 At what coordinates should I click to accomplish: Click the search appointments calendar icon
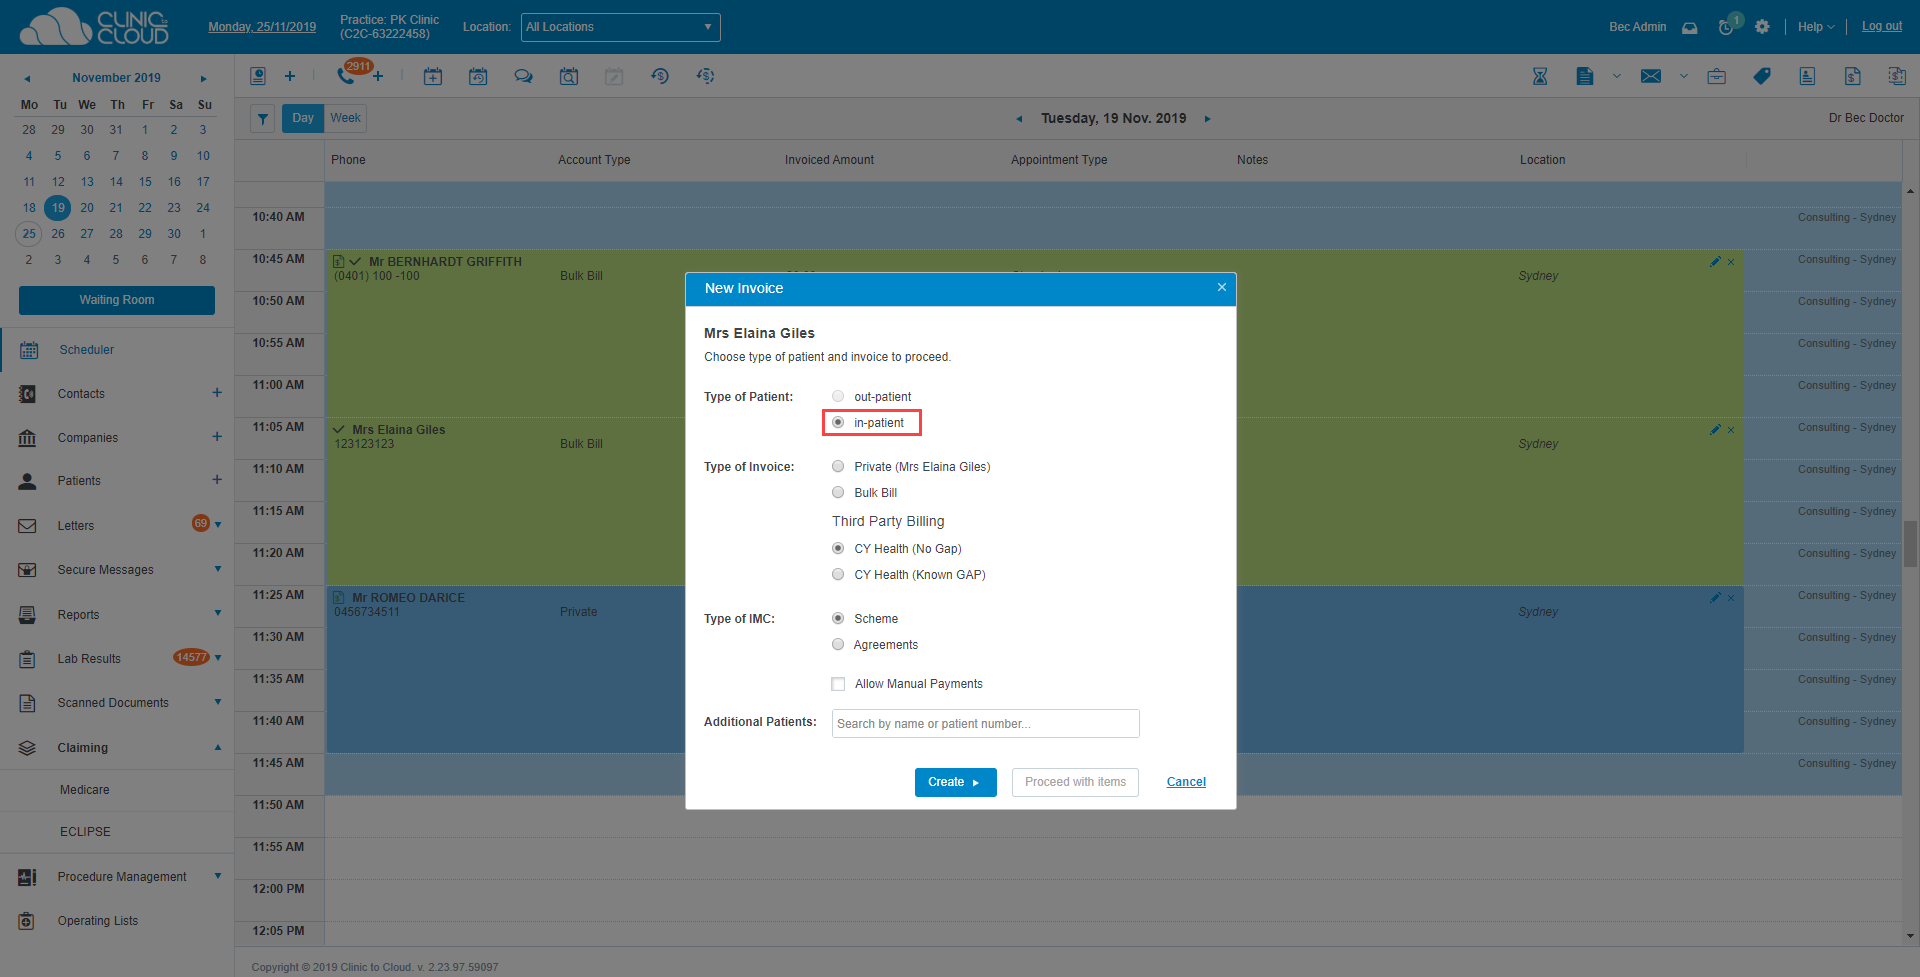(x=569, y=76)
